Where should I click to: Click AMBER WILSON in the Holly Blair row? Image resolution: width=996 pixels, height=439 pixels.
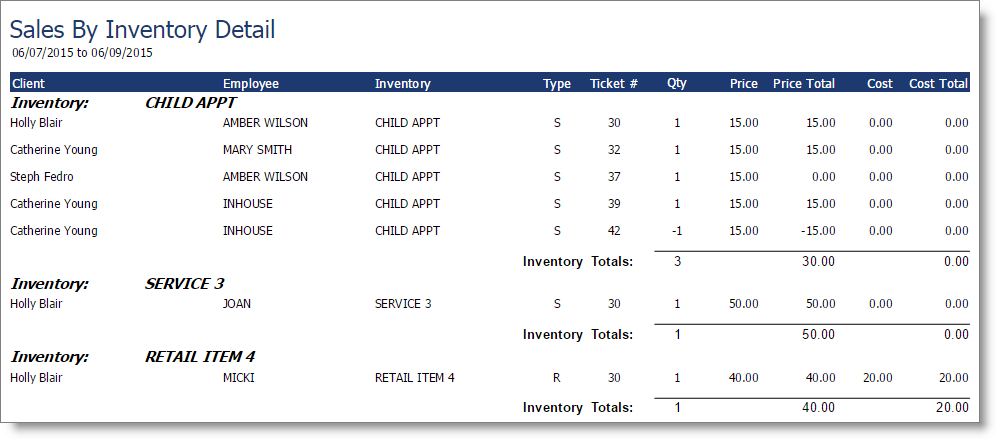point(265,123)
